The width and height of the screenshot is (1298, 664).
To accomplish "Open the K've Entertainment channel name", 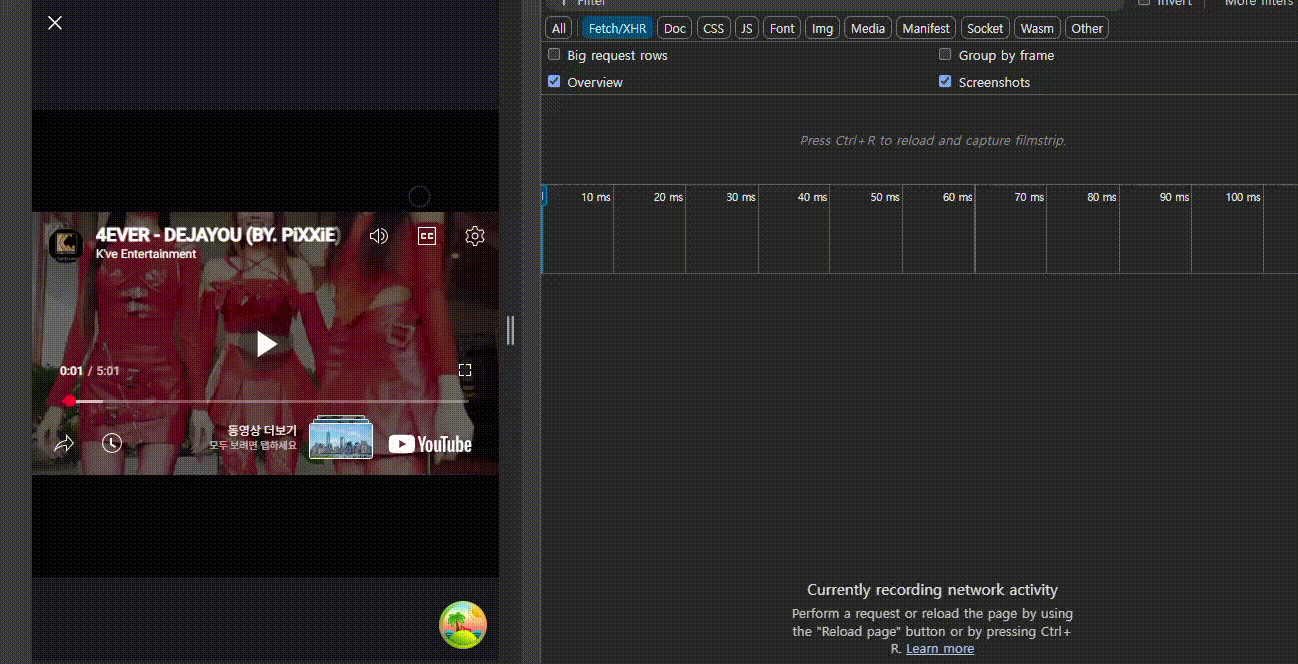I will [146, 254].
